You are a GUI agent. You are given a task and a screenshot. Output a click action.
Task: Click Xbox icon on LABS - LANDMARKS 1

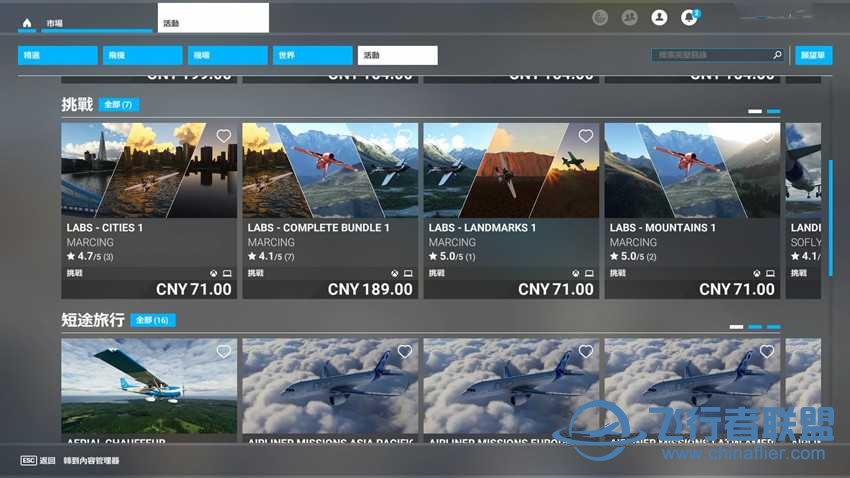click(x=576, y=274)
